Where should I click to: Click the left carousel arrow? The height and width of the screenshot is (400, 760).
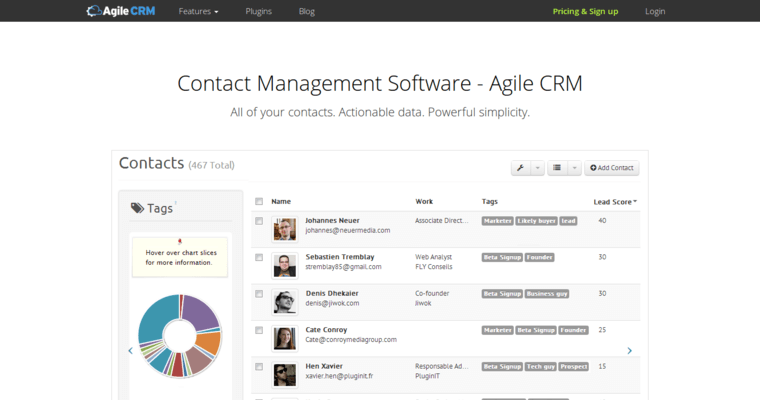coord(130,350)
